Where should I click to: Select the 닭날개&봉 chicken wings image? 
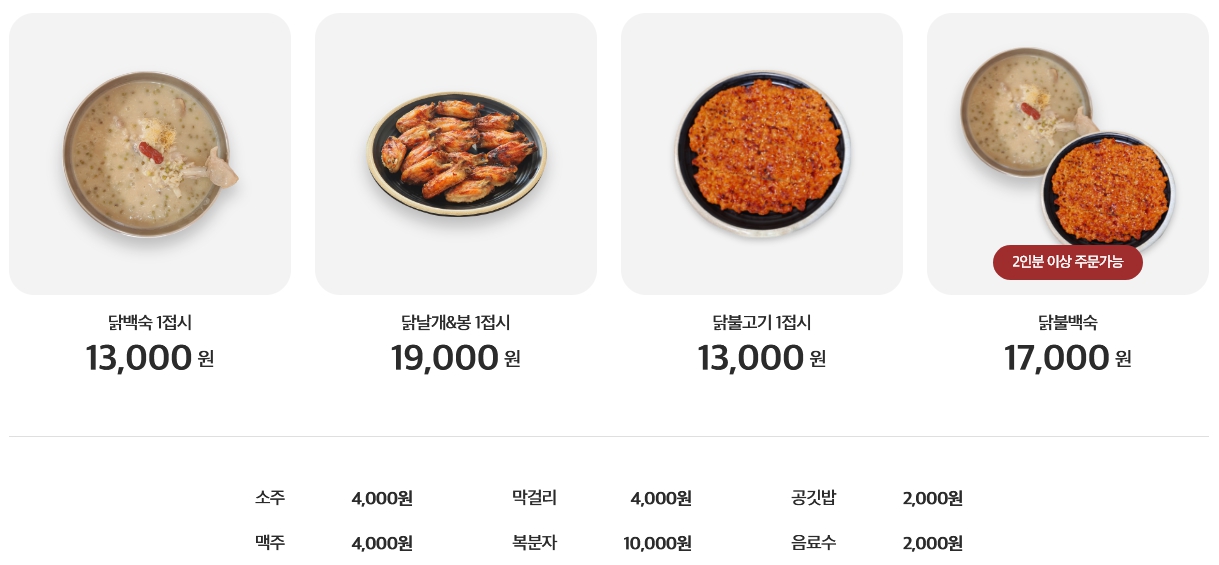[456, 154]
